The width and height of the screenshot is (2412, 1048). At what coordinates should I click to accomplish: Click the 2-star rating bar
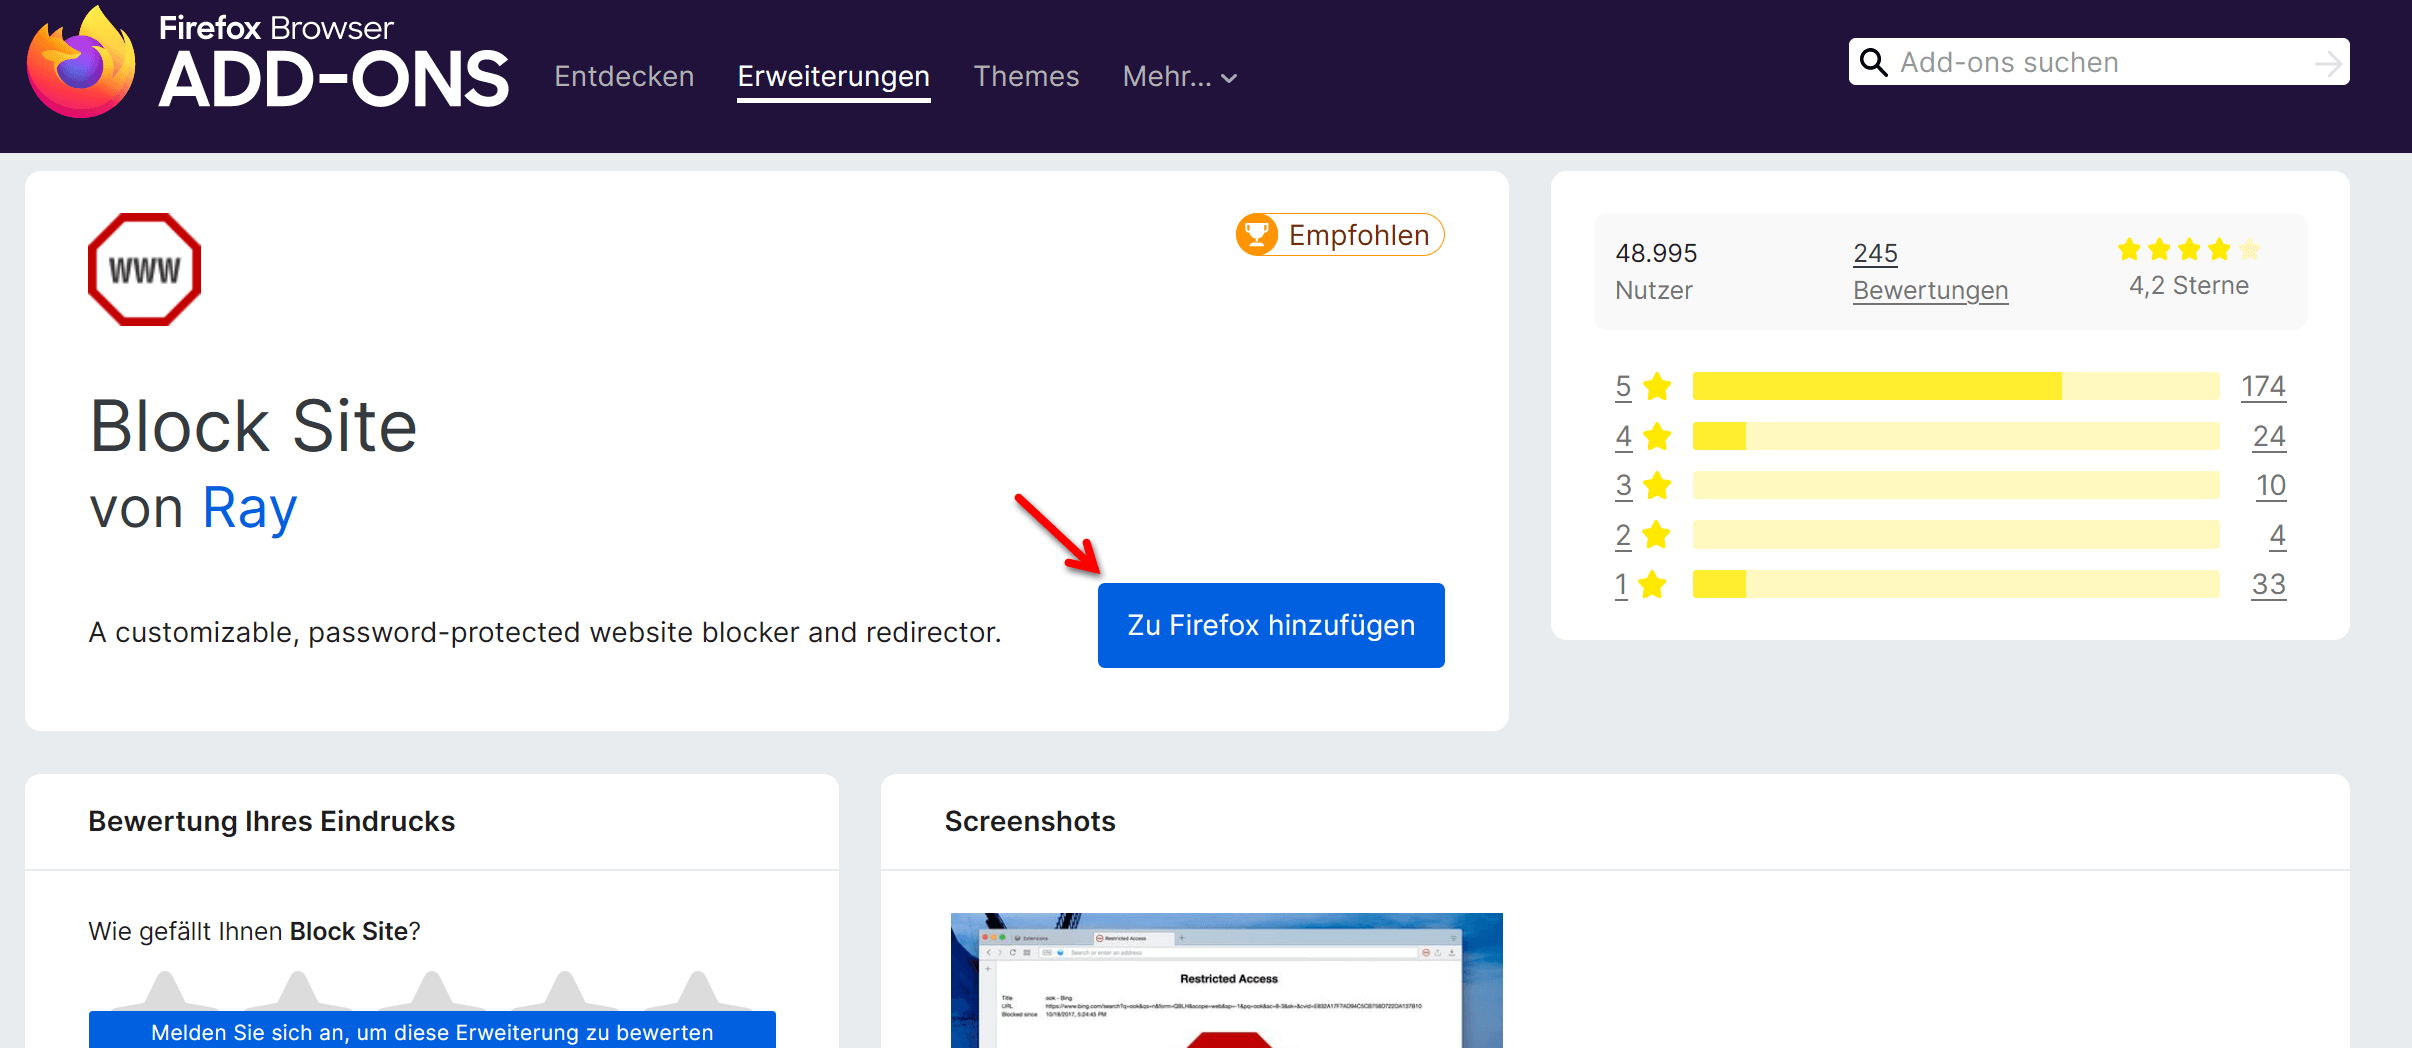click(1956, 535)
